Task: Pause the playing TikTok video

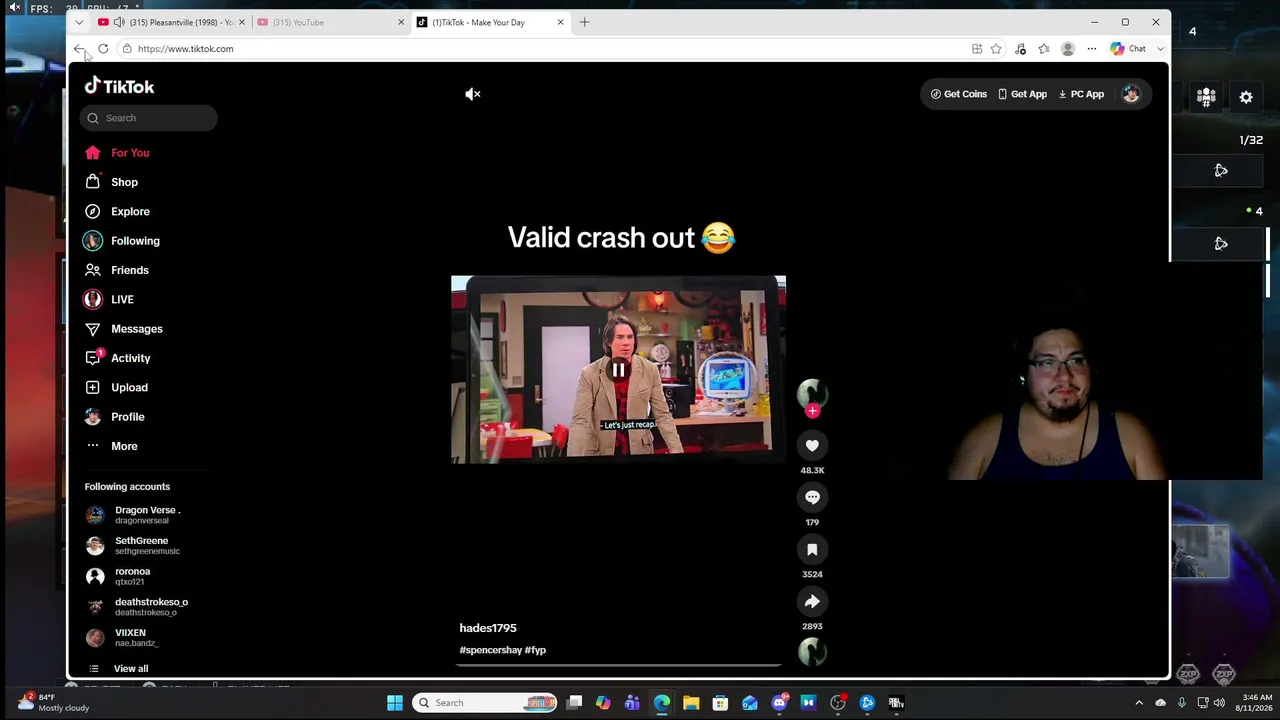Action: point(618,370)
